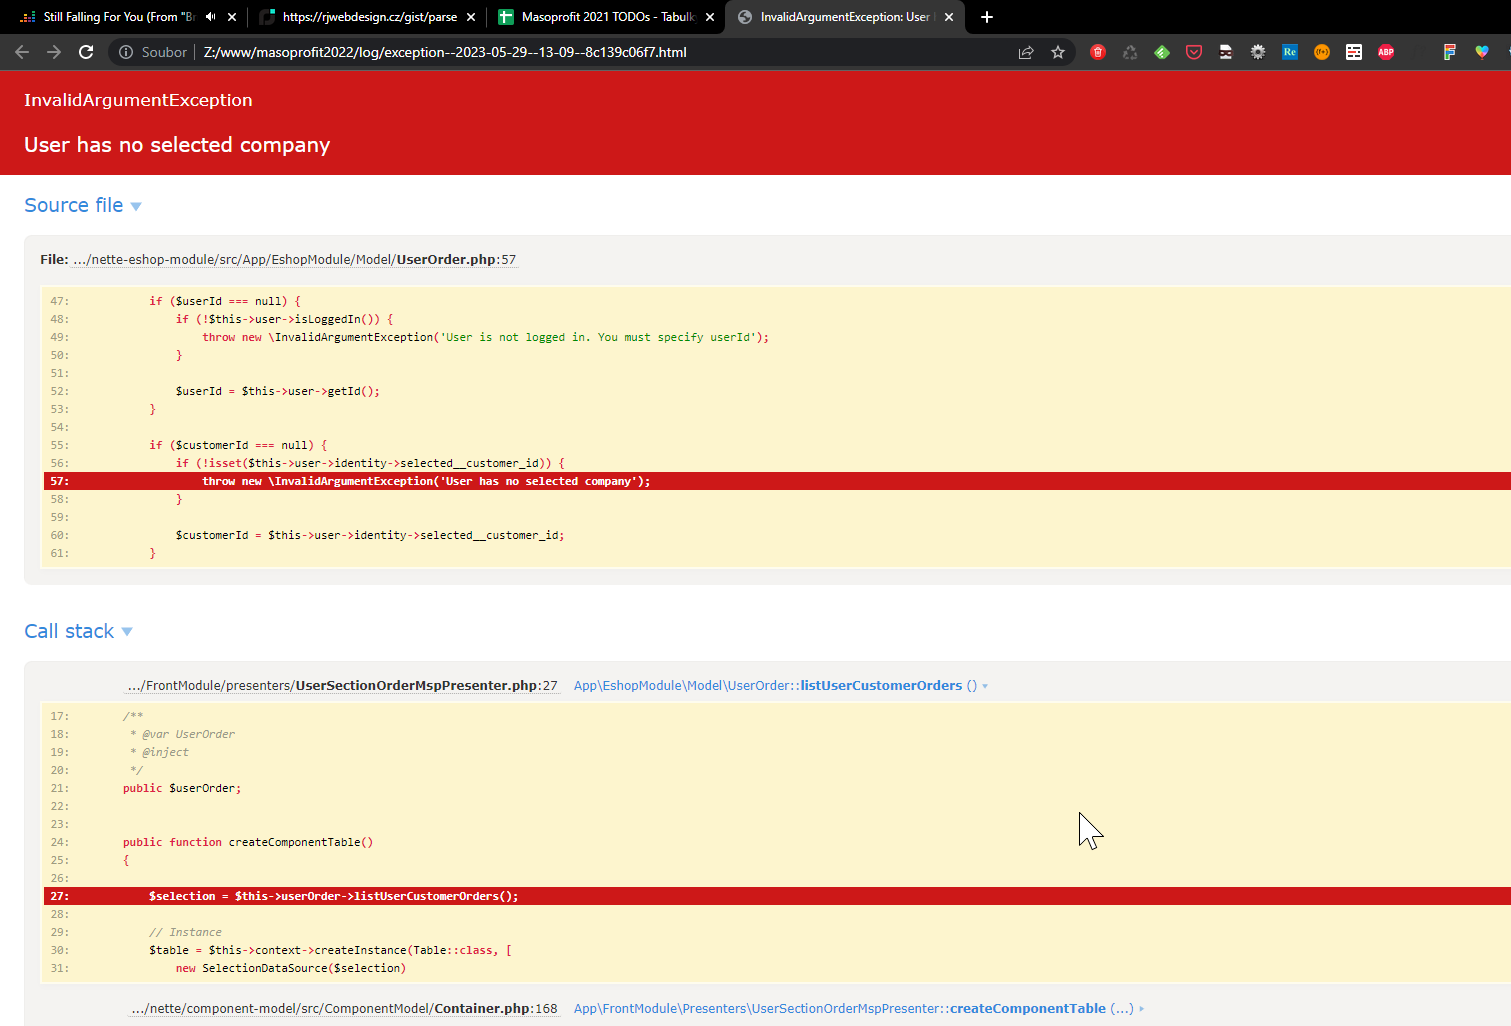Open the rainbow heart extension icon
This screenshot has height=1026, width=1511.
[x=1482, y=52]
